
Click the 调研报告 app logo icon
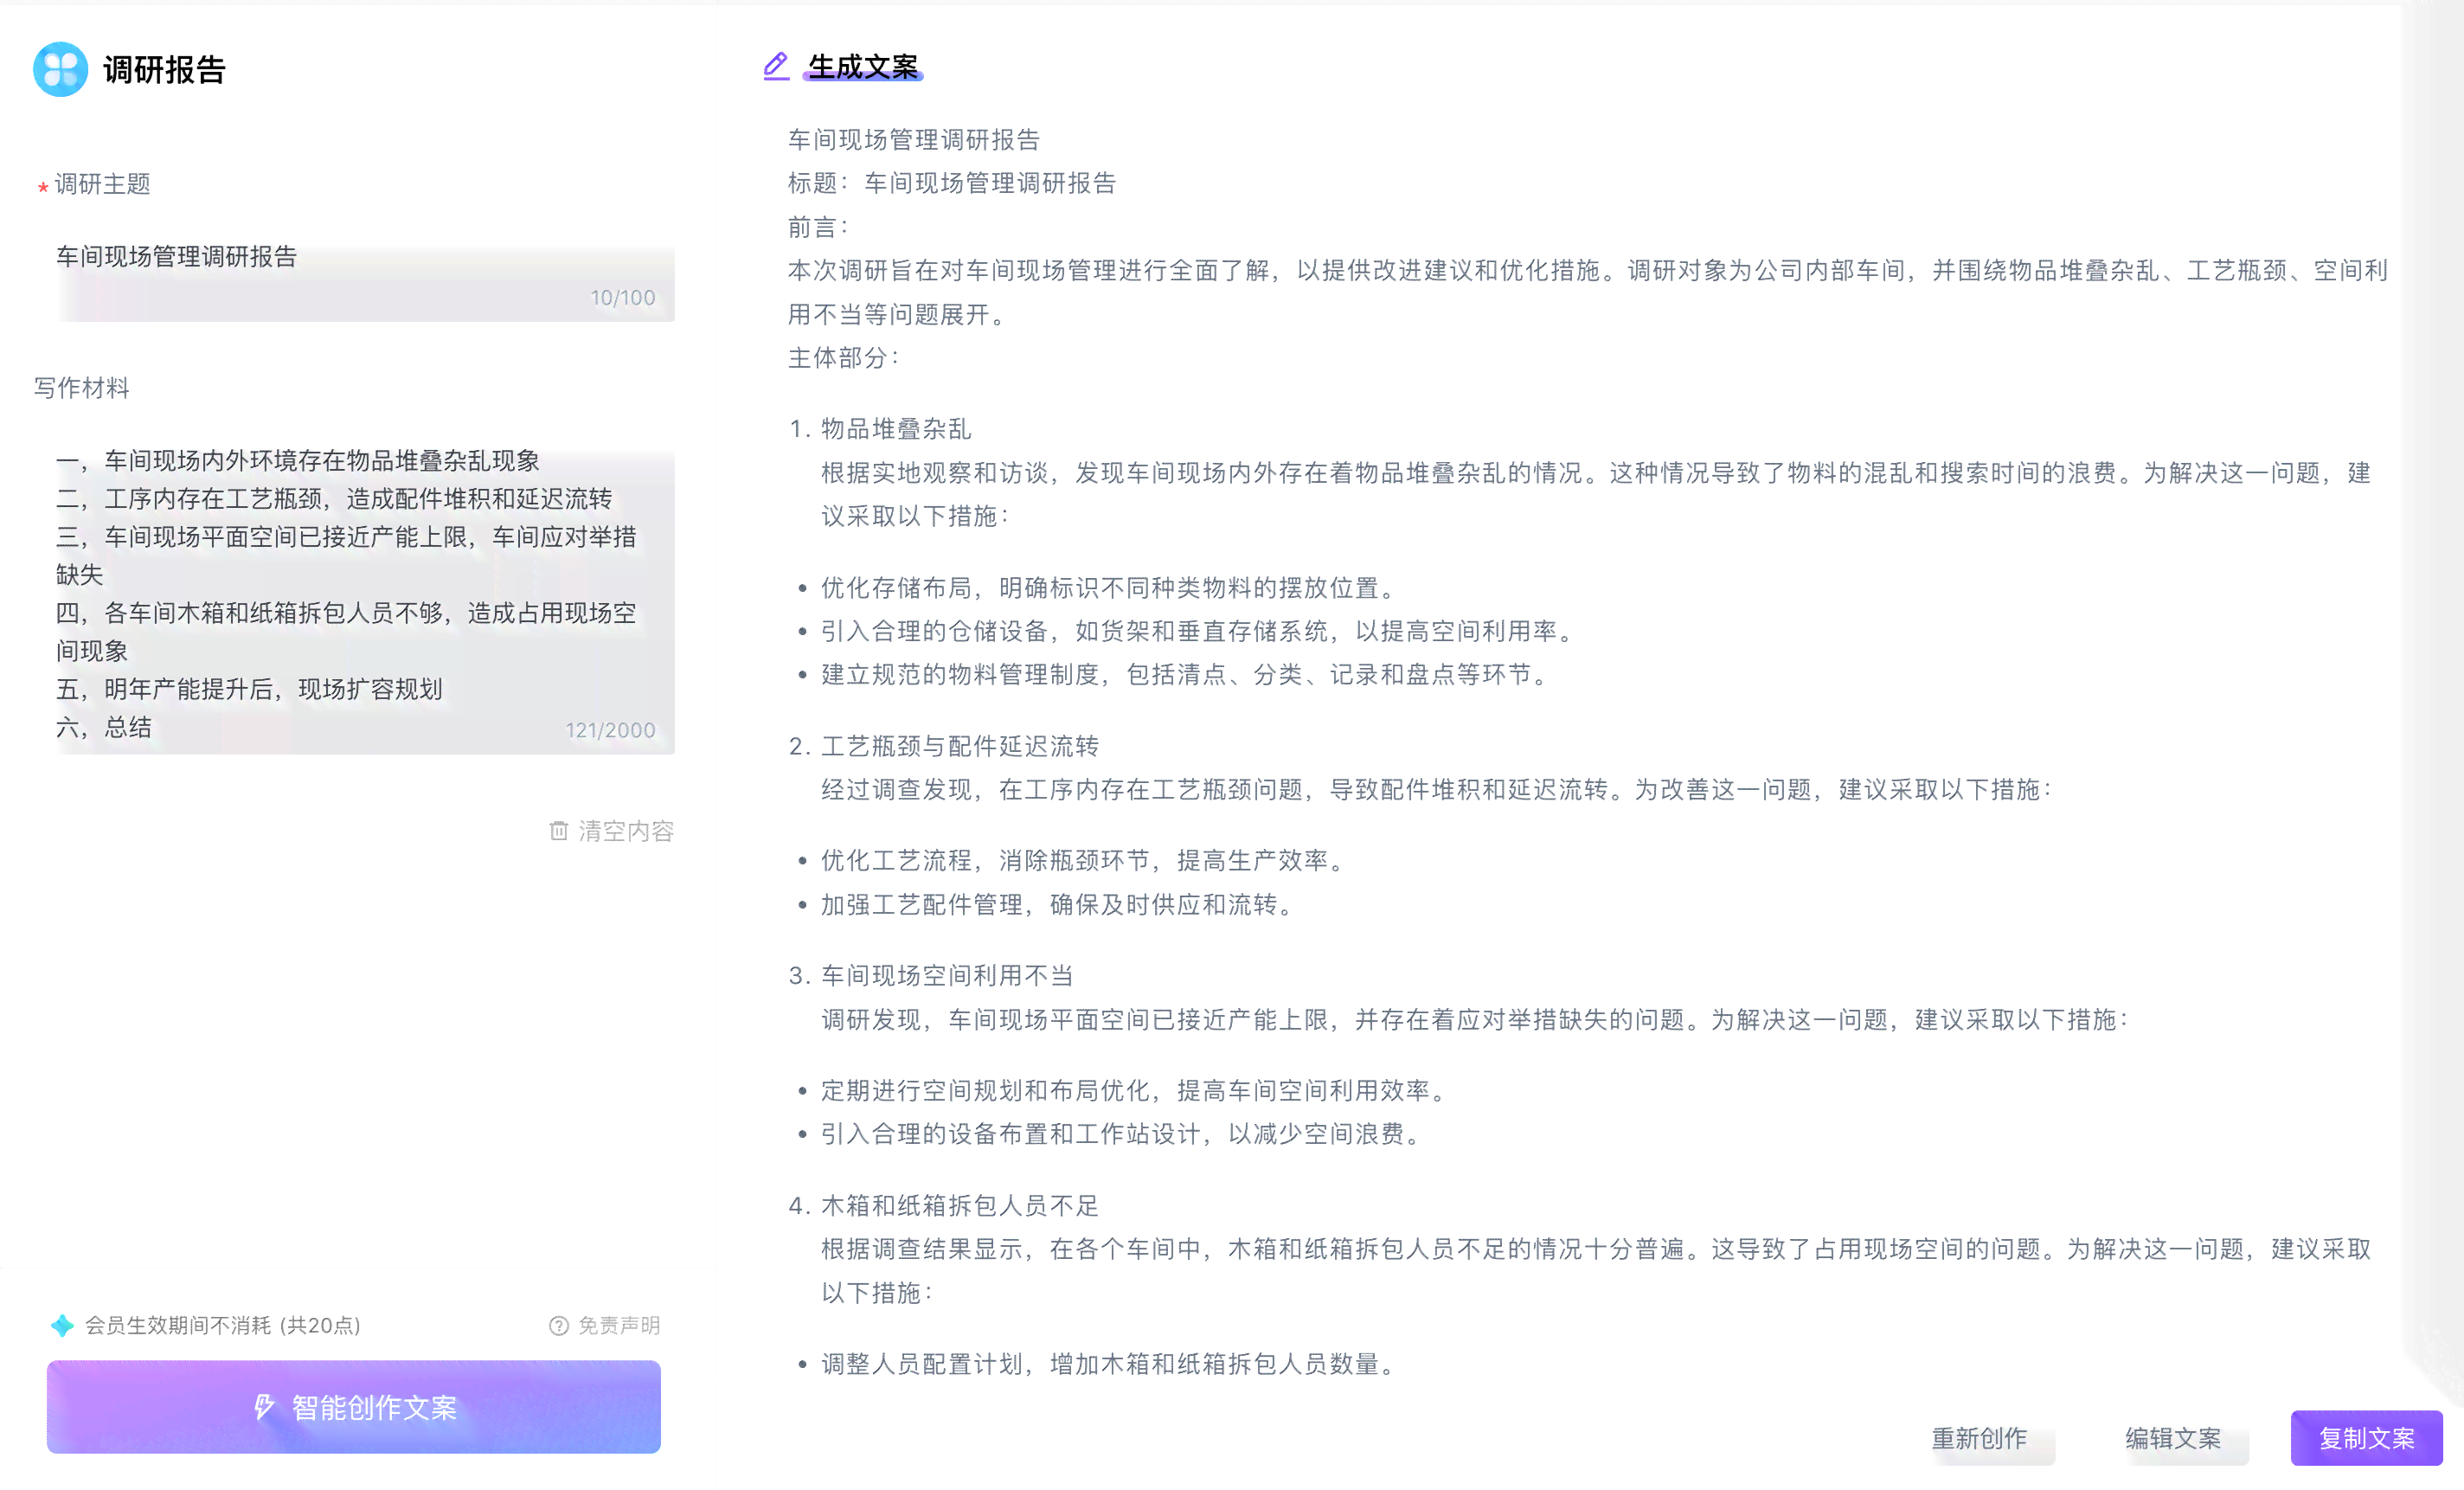point(60,69)
